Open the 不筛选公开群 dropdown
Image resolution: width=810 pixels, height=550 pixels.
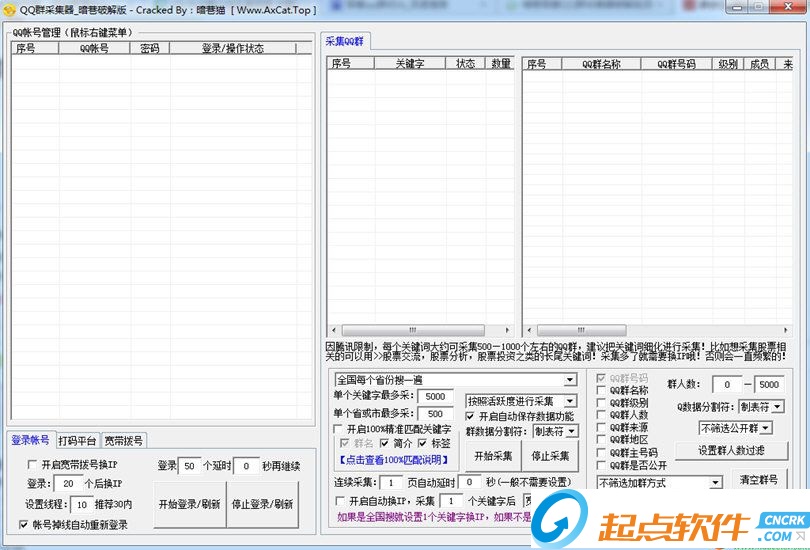(x=766, y=428)
